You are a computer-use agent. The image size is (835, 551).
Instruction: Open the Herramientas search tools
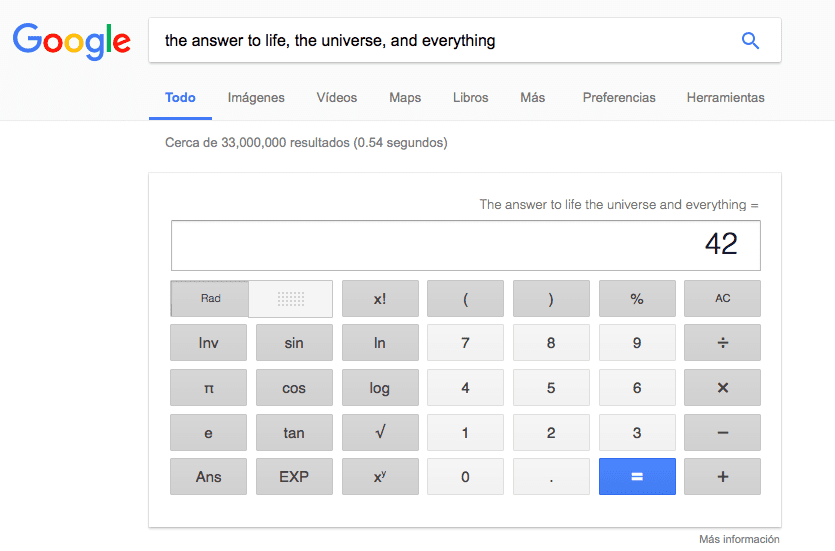[x=725, y=98]
